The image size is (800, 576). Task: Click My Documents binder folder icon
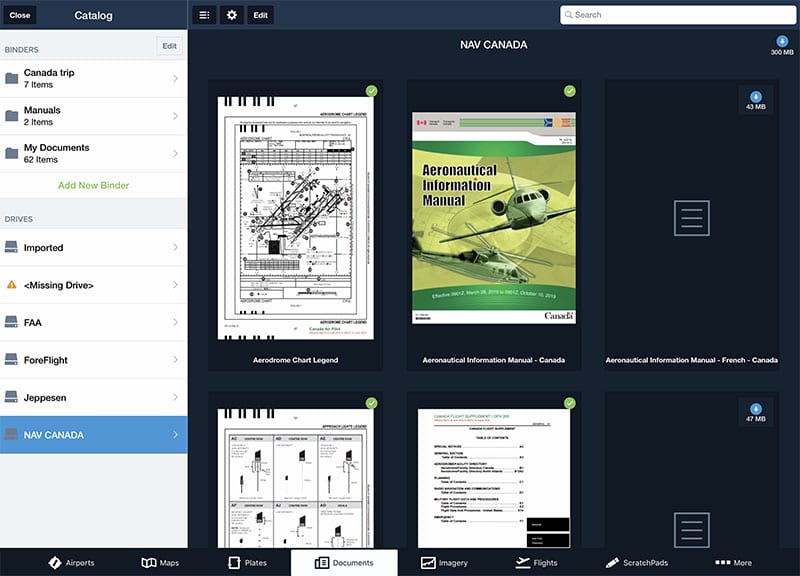pos(11,153)
